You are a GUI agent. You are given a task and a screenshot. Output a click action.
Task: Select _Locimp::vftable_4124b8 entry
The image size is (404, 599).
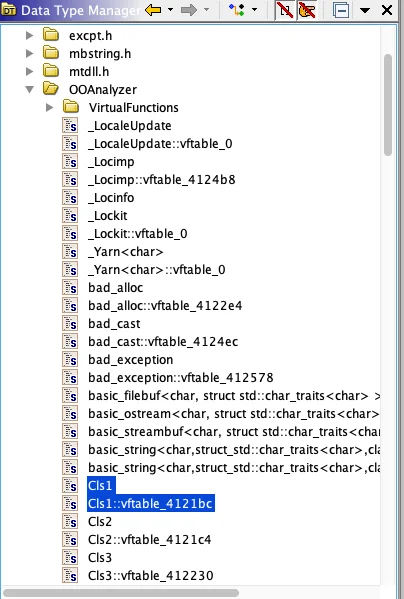click(x=162, y=180)
